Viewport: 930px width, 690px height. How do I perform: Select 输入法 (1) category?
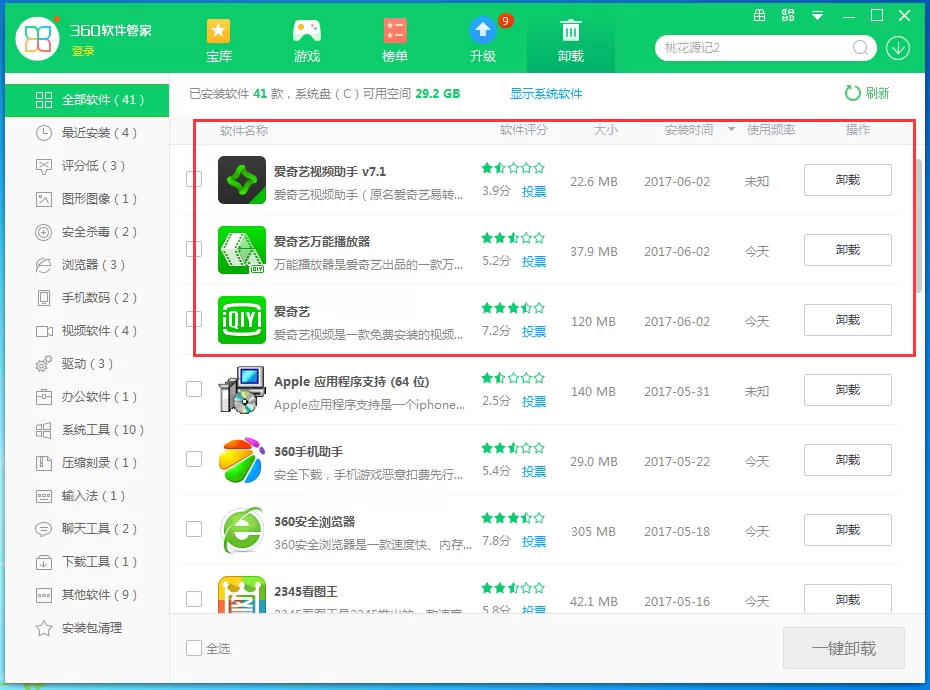point(87,496)
